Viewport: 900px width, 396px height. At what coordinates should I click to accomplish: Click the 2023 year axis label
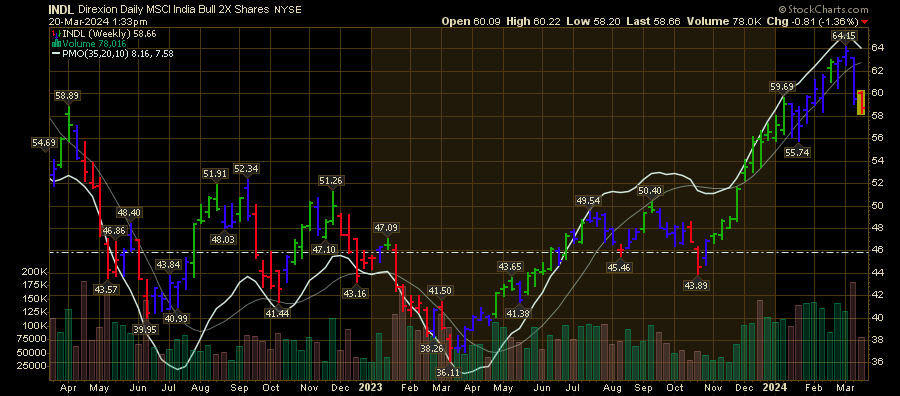pyautogui.click(x=367, y=387)
